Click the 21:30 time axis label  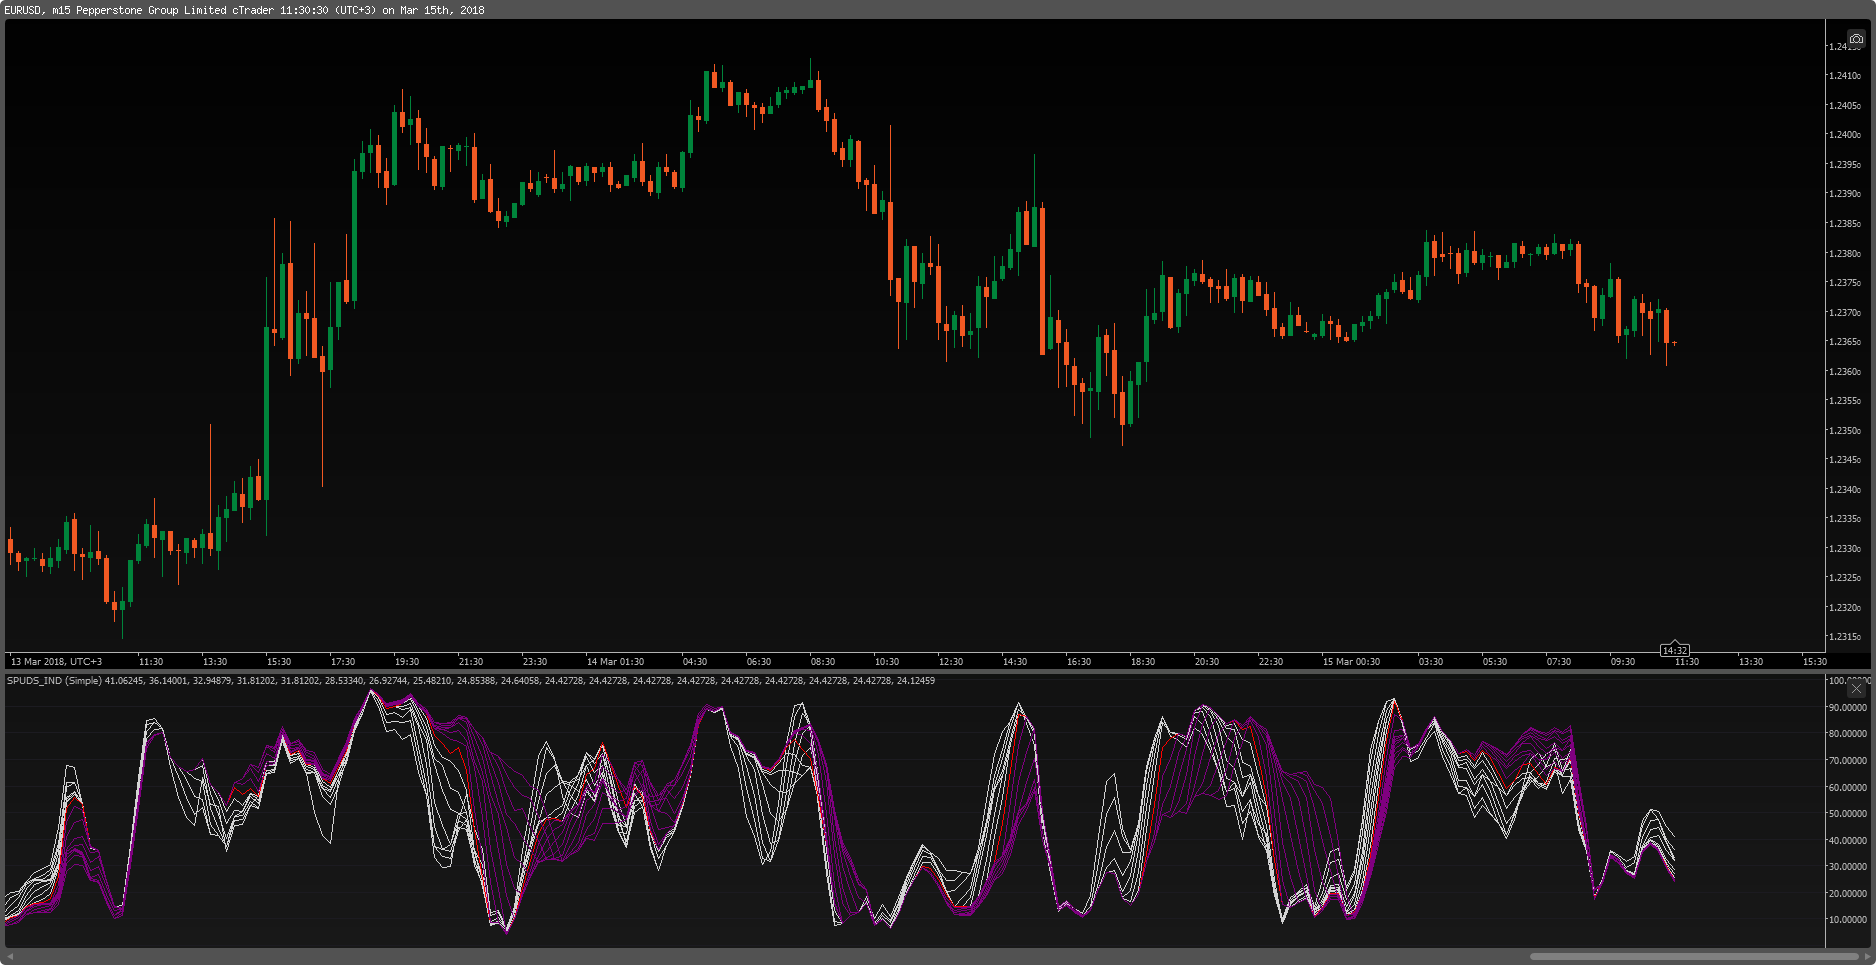[471, 662]
